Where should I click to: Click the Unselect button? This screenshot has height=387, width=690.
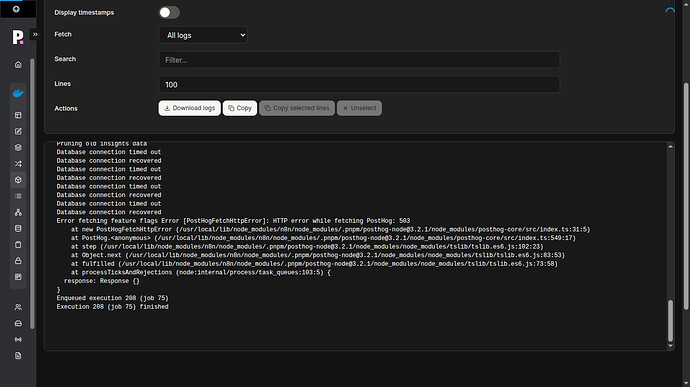tap(360, 108)
